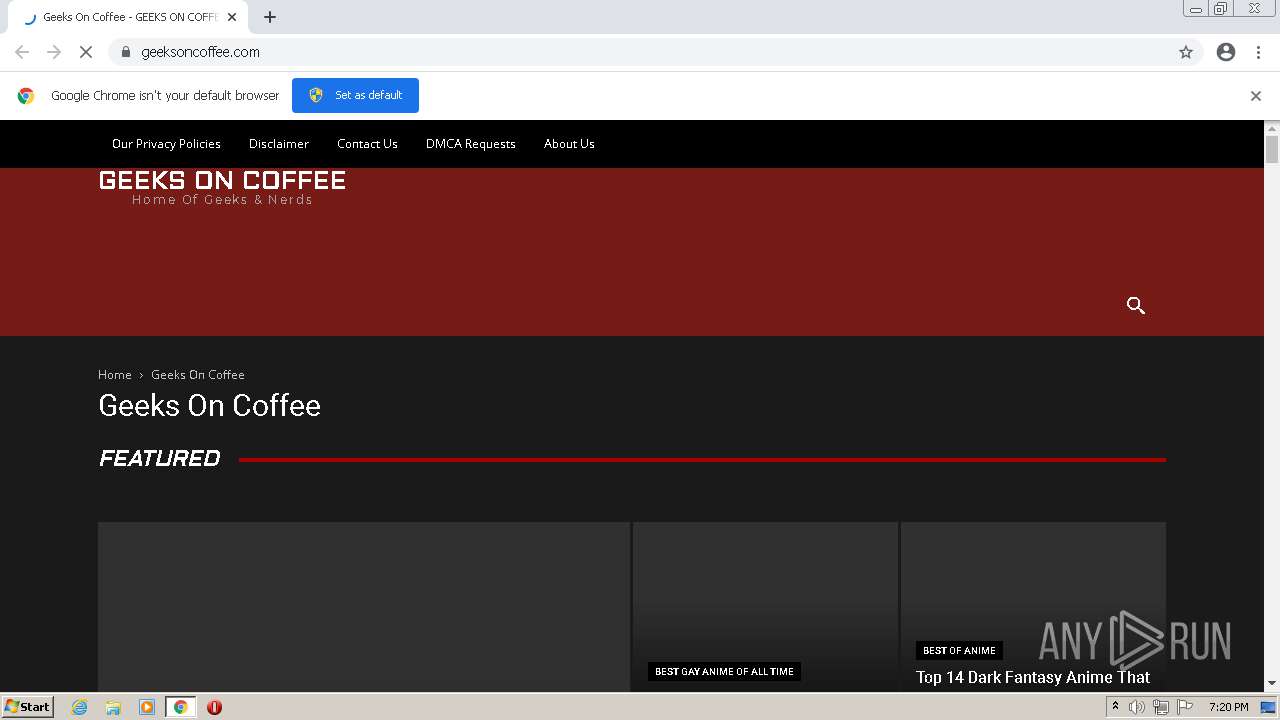This screenshot has height=720, width=1280.
Task: Open a new tab with the plus button
Action: click(270, 17)
